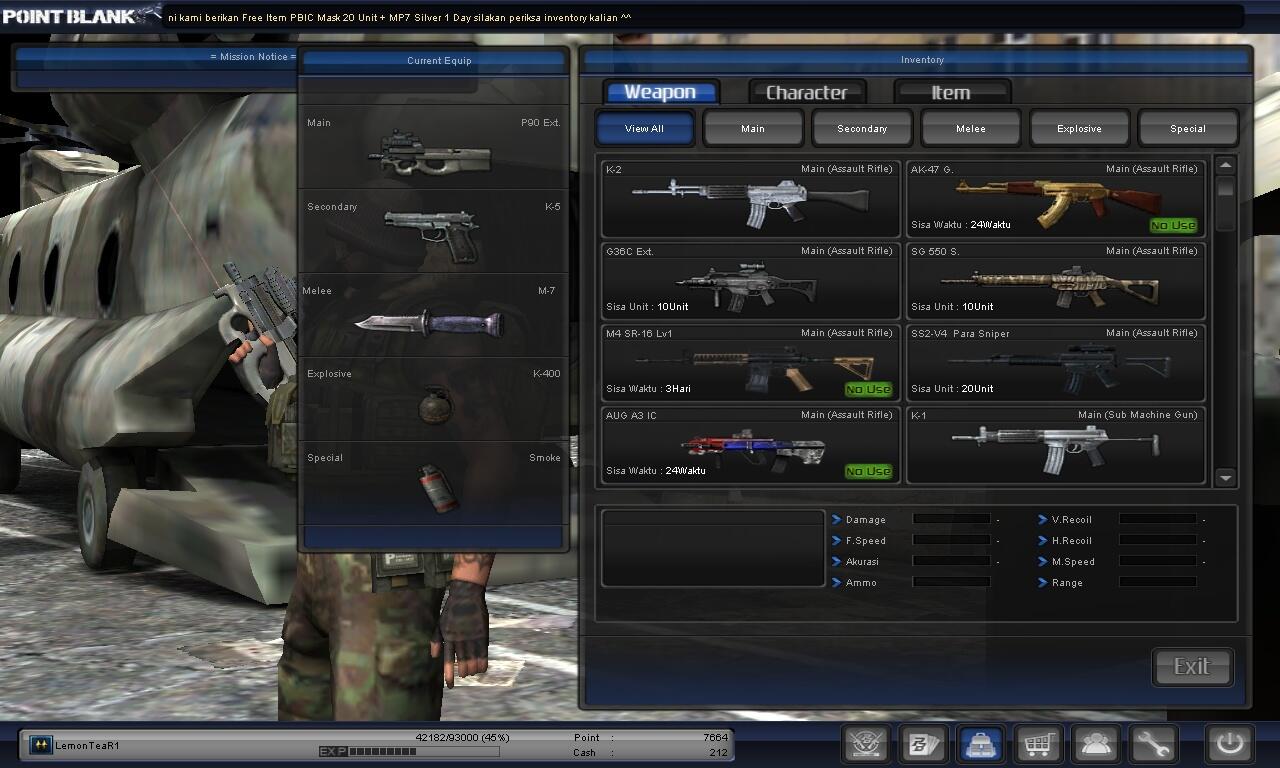The image size is (1280, 768).
Task: Click the Akurasi stat bar
Action: point(952,561)
